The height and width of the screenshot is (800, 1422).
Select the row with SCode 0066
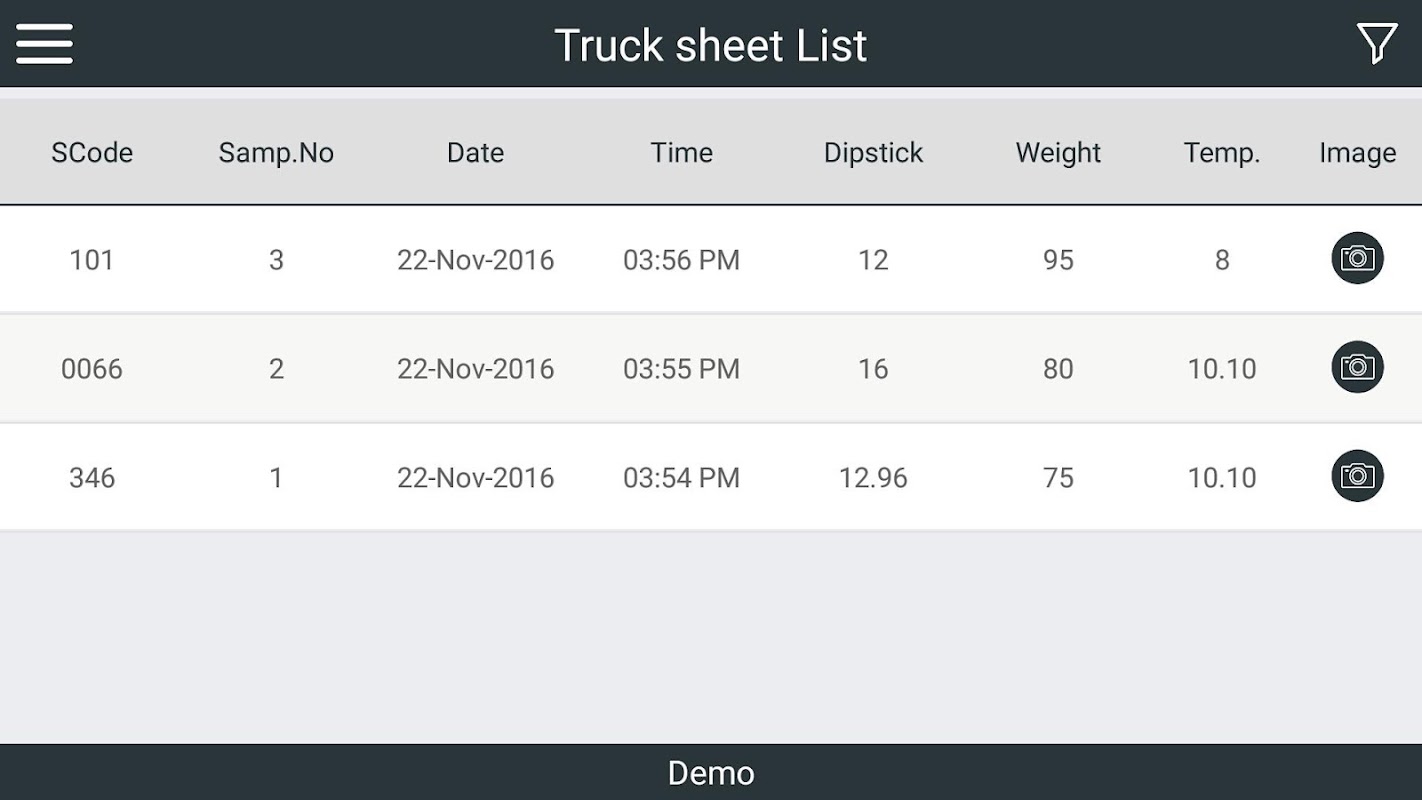click(x=711, y=369)
